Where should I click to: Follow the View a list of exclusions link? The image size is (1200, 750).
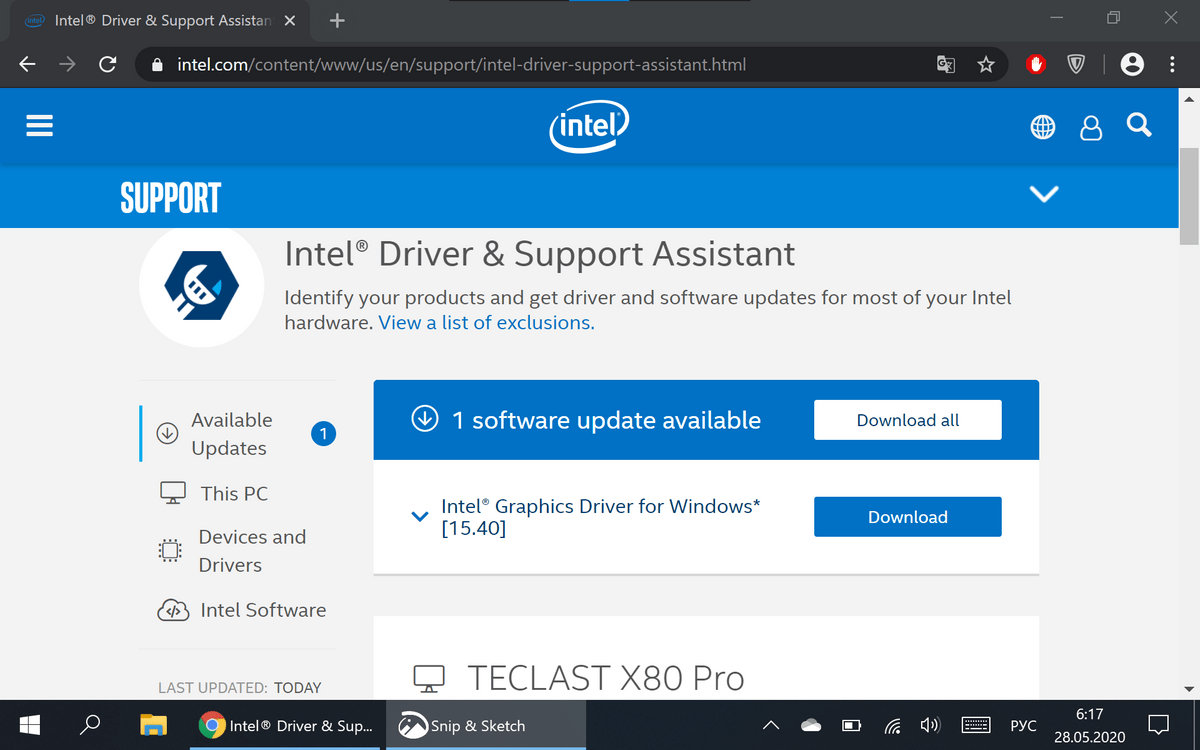[486, 323]
